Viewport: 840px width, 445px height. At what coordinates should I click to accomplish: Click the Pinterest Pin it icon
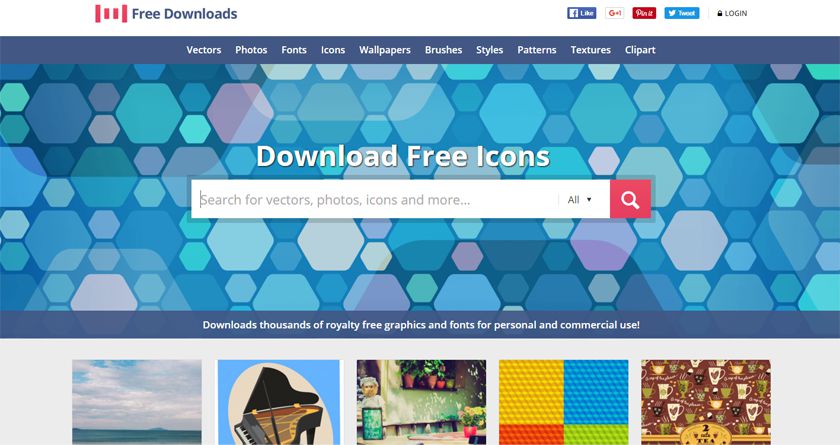pyautogui.click(x=644, y=13)
